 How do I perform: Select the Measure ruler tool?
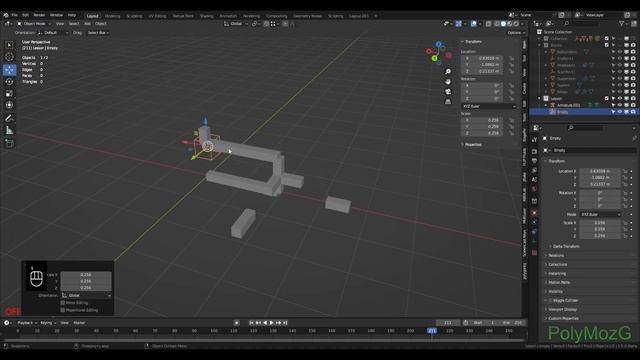(9, 131)
